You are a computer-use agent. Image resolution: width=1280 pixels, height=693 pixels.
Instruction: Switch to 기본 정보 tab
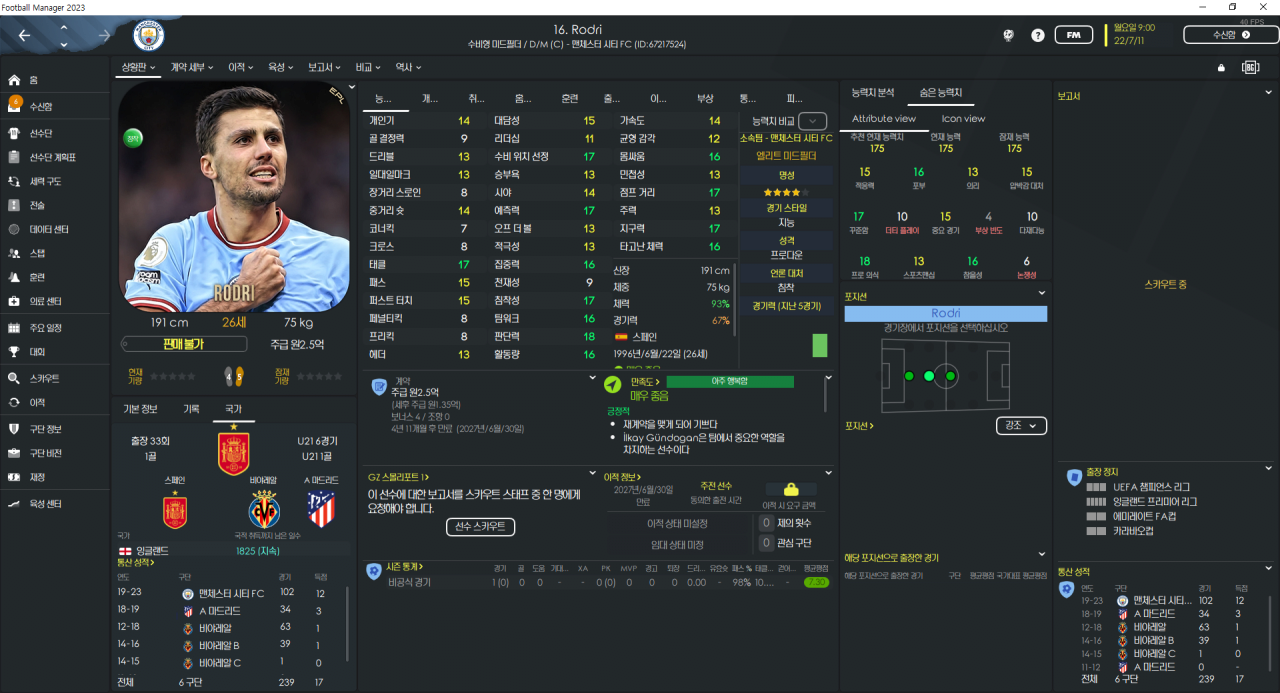(x=140, y=409)
